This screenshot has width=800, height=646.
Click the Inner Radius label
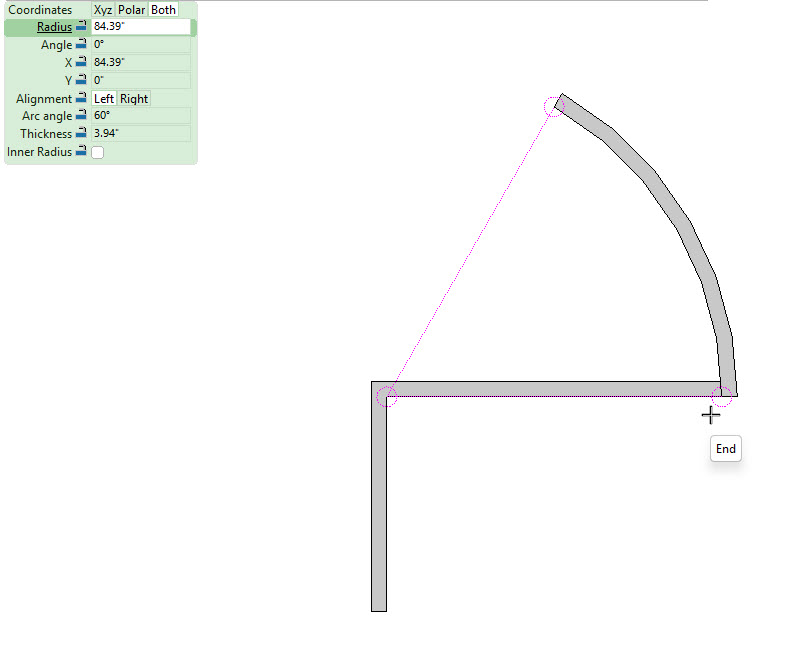click(x=39, y=152)
